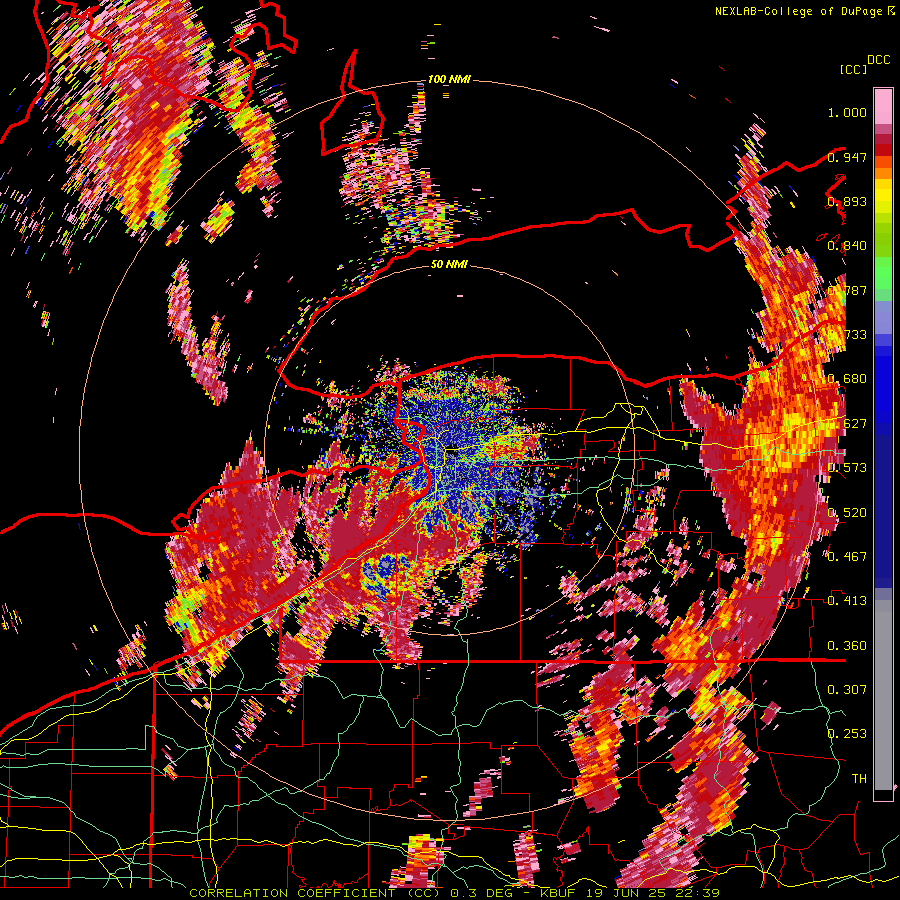Image resolution: width=900 pixels, height=900 pixels.
Task: Pick the gray swatch near the color bar bottom
Action: (883, 695)
